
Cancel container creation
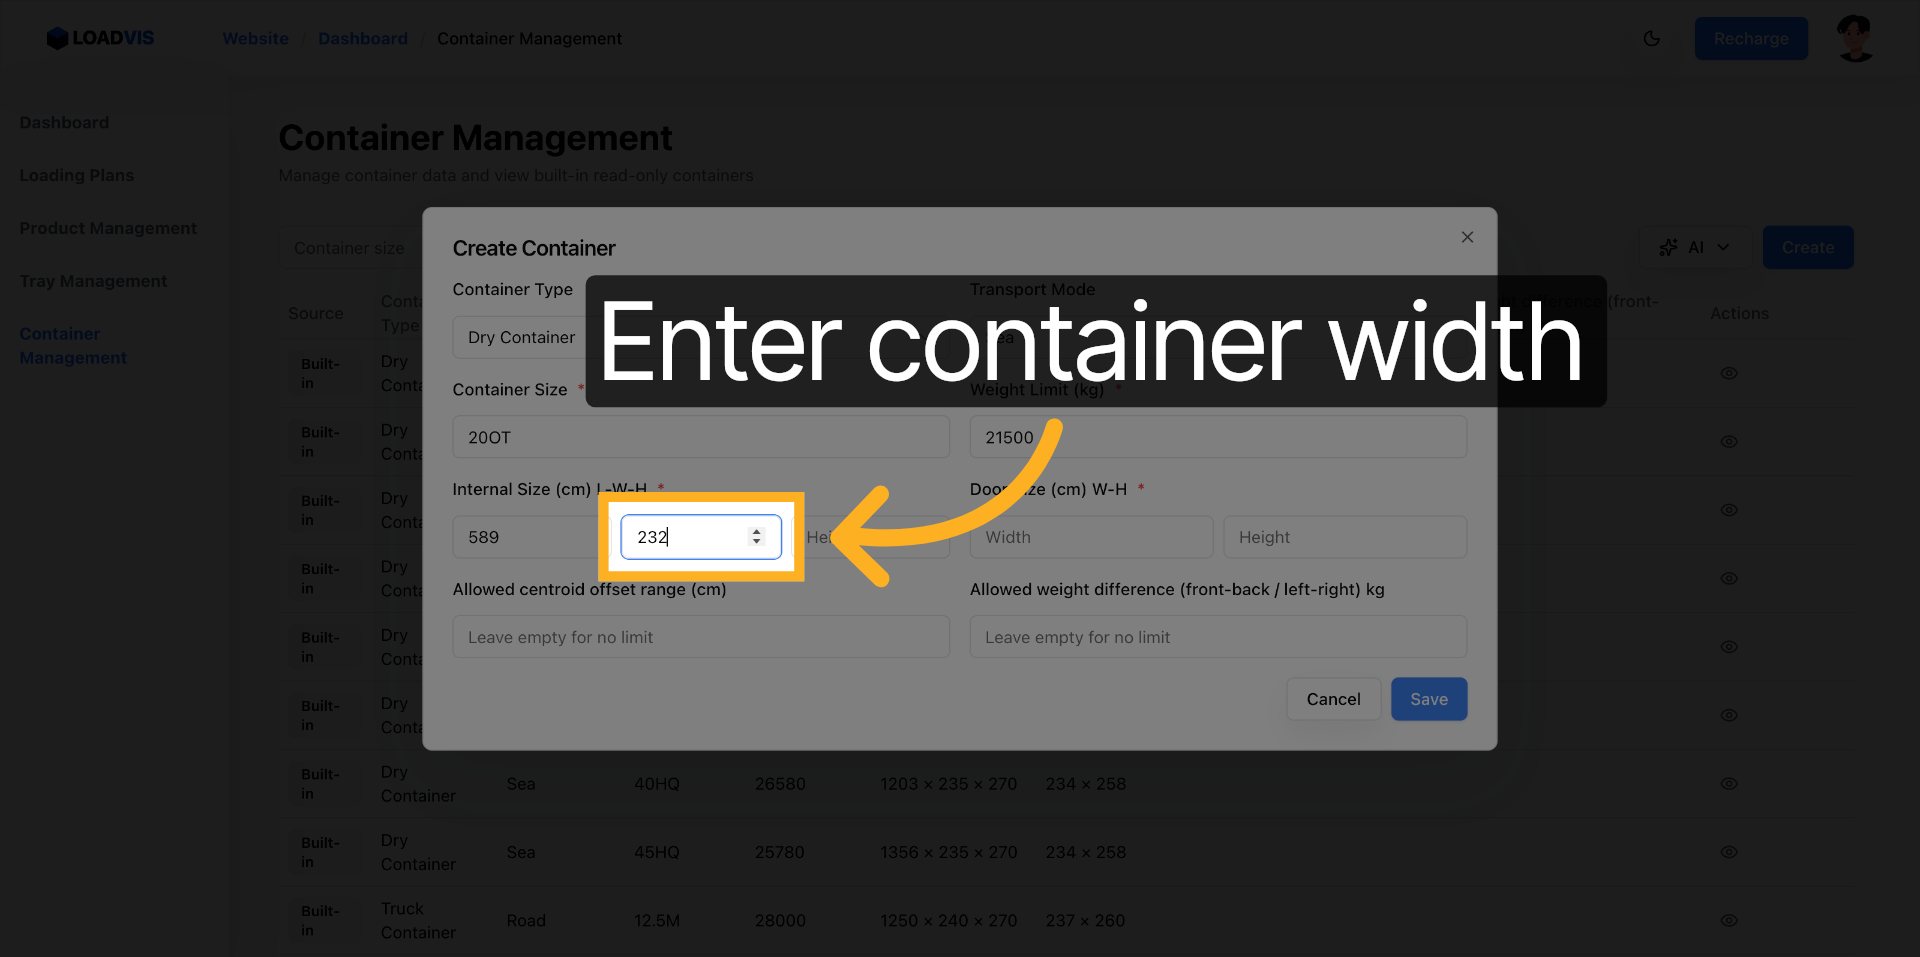(1332, 699)
